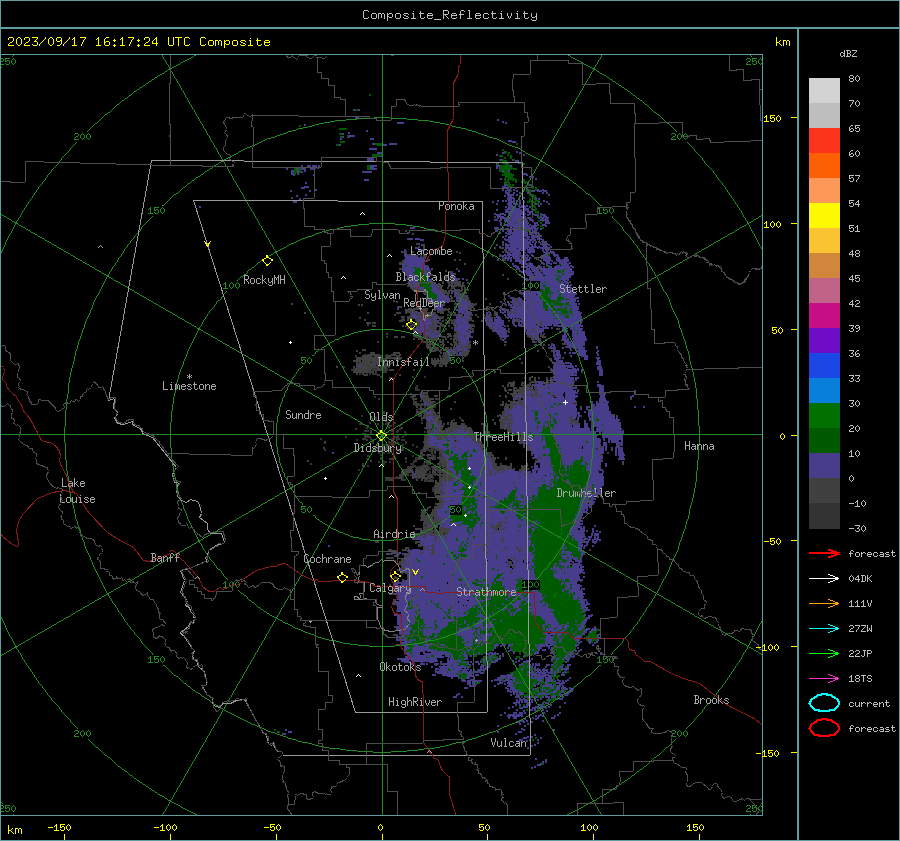
Task: Click the yellow diamond marker below Cochrane
Action: 342,577
